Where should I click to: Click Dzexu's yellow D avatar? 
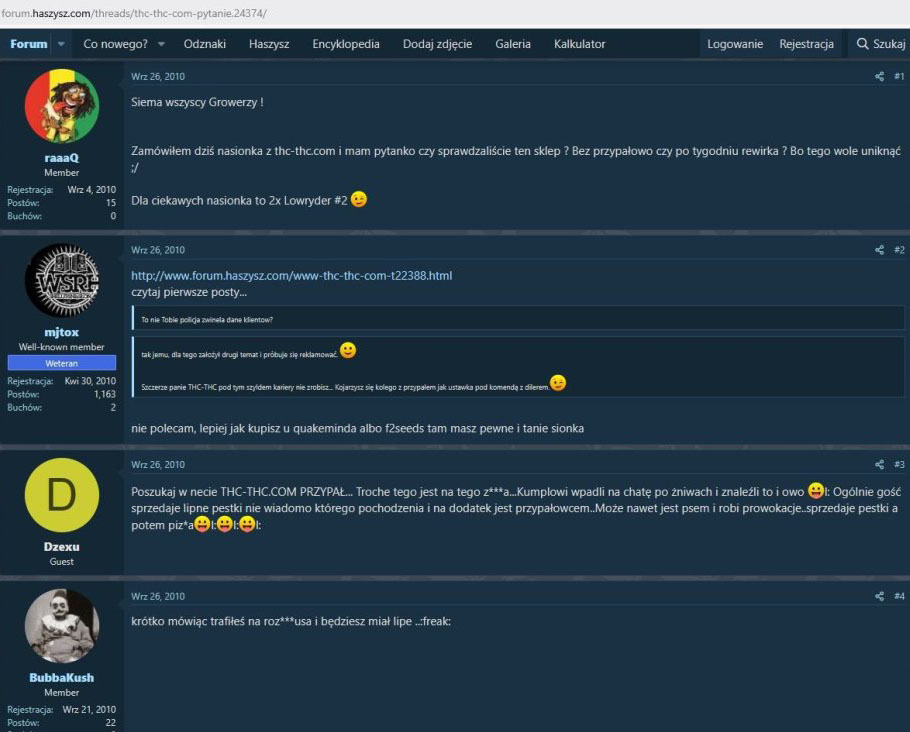click(x=62, y=495)
